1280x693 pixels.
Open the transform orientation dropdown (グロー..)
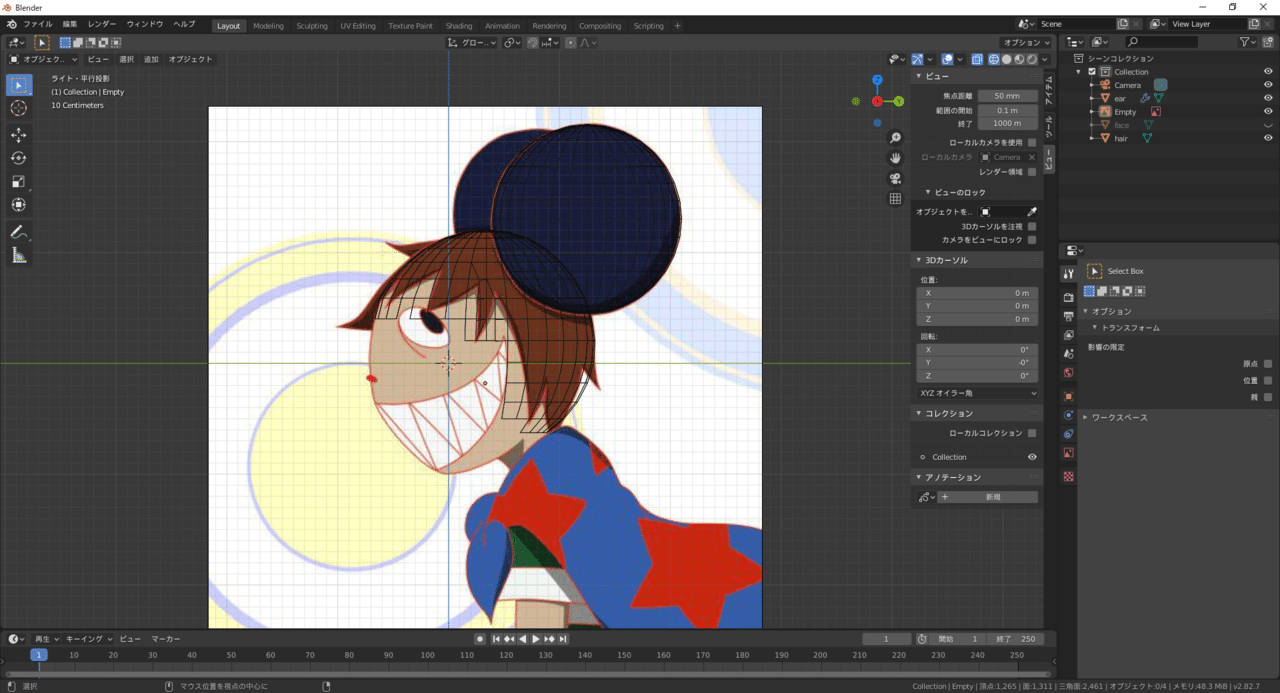click(472, 42)
